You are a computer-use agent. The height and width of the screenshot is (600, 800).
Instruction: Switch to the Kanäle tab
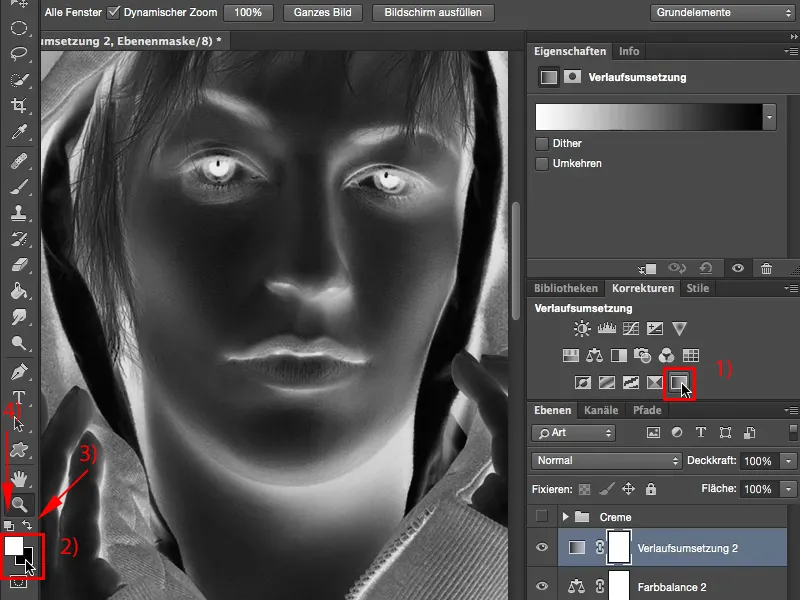[601, 409]
